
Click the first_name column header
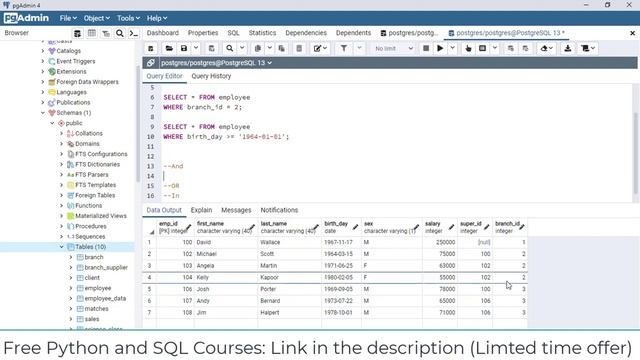click(x=226, y=227)
